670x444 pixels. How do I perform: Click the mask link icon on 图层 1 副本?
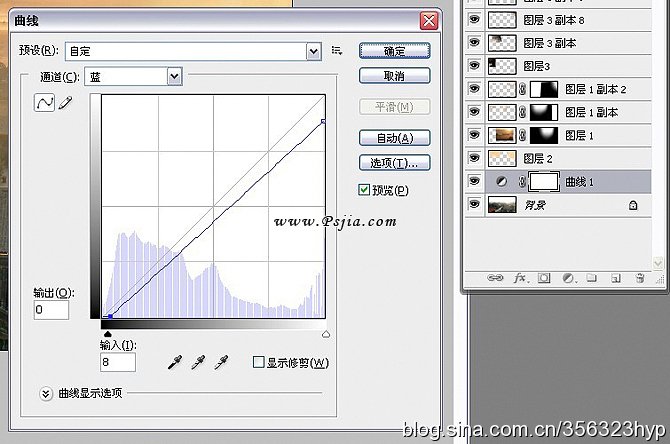tap(522, 112)
